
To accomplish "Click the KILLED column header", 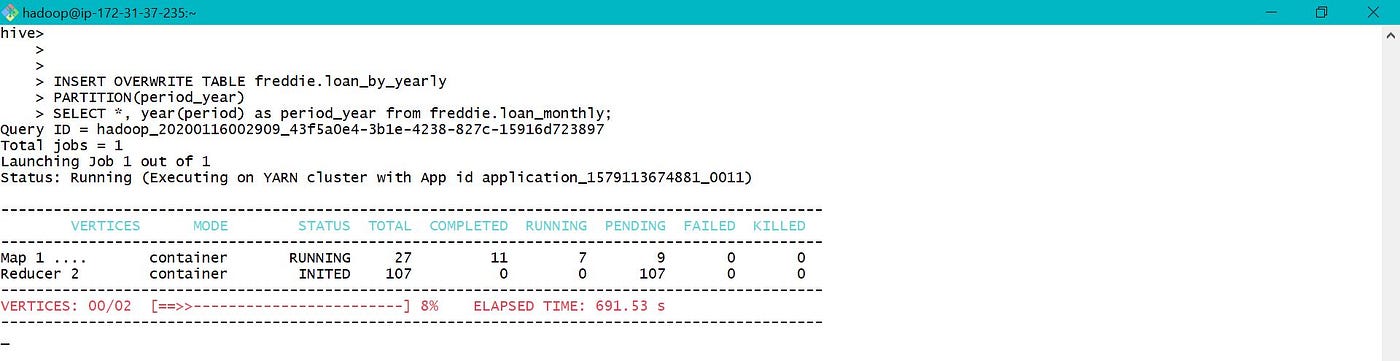I will pyautogui.click(x=779, y=226).
